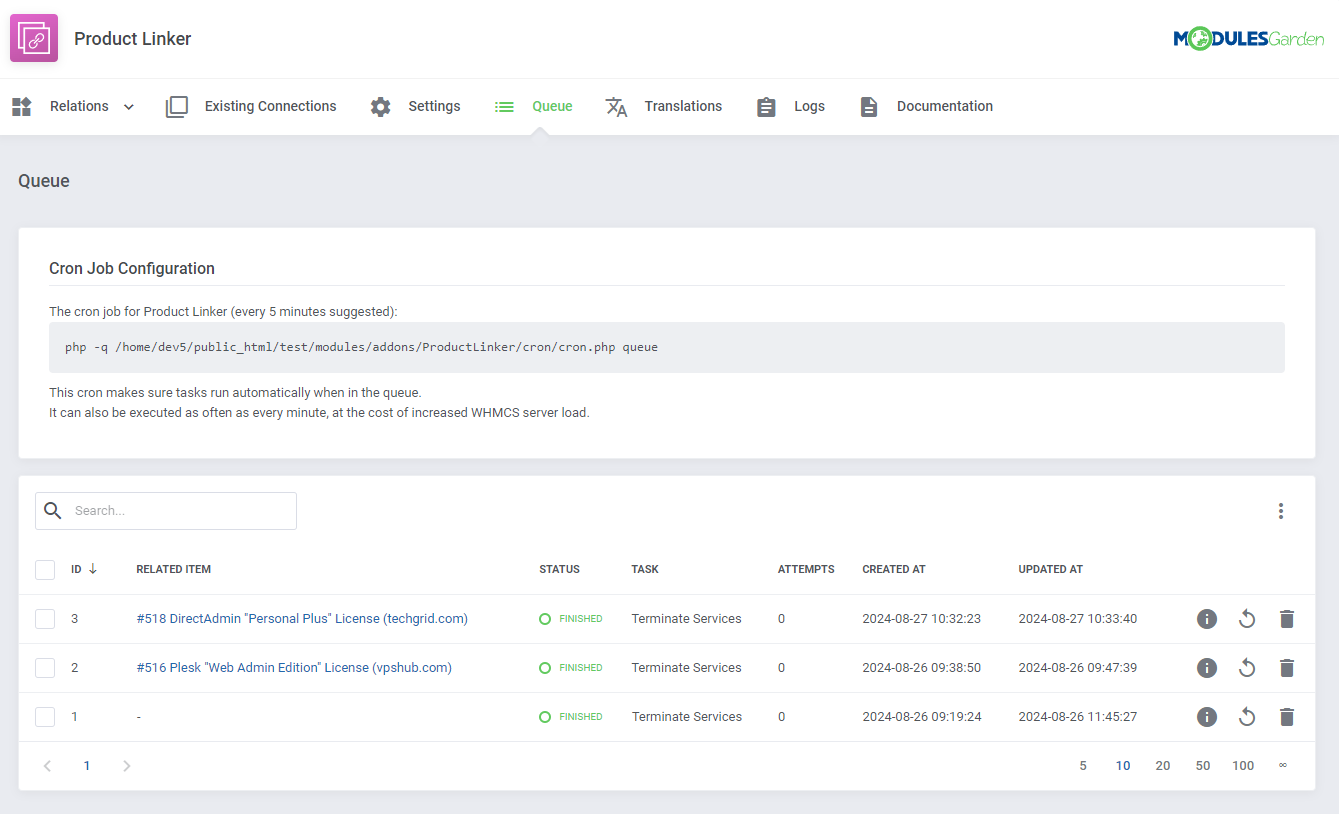Click updated date 2024-08-26 11:45:27

pos(1078,717)
